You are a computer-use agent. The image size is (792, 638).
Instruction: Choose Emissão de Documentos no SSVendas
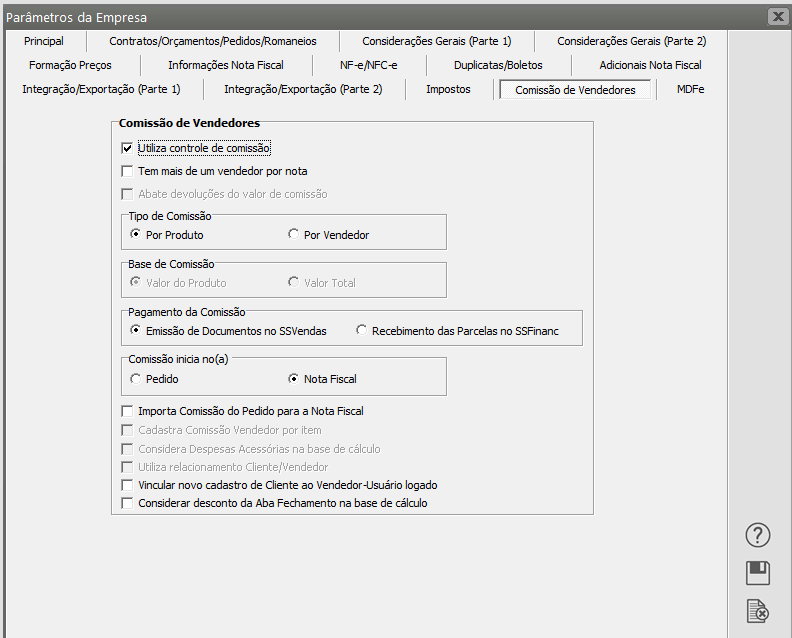[136, 330]
